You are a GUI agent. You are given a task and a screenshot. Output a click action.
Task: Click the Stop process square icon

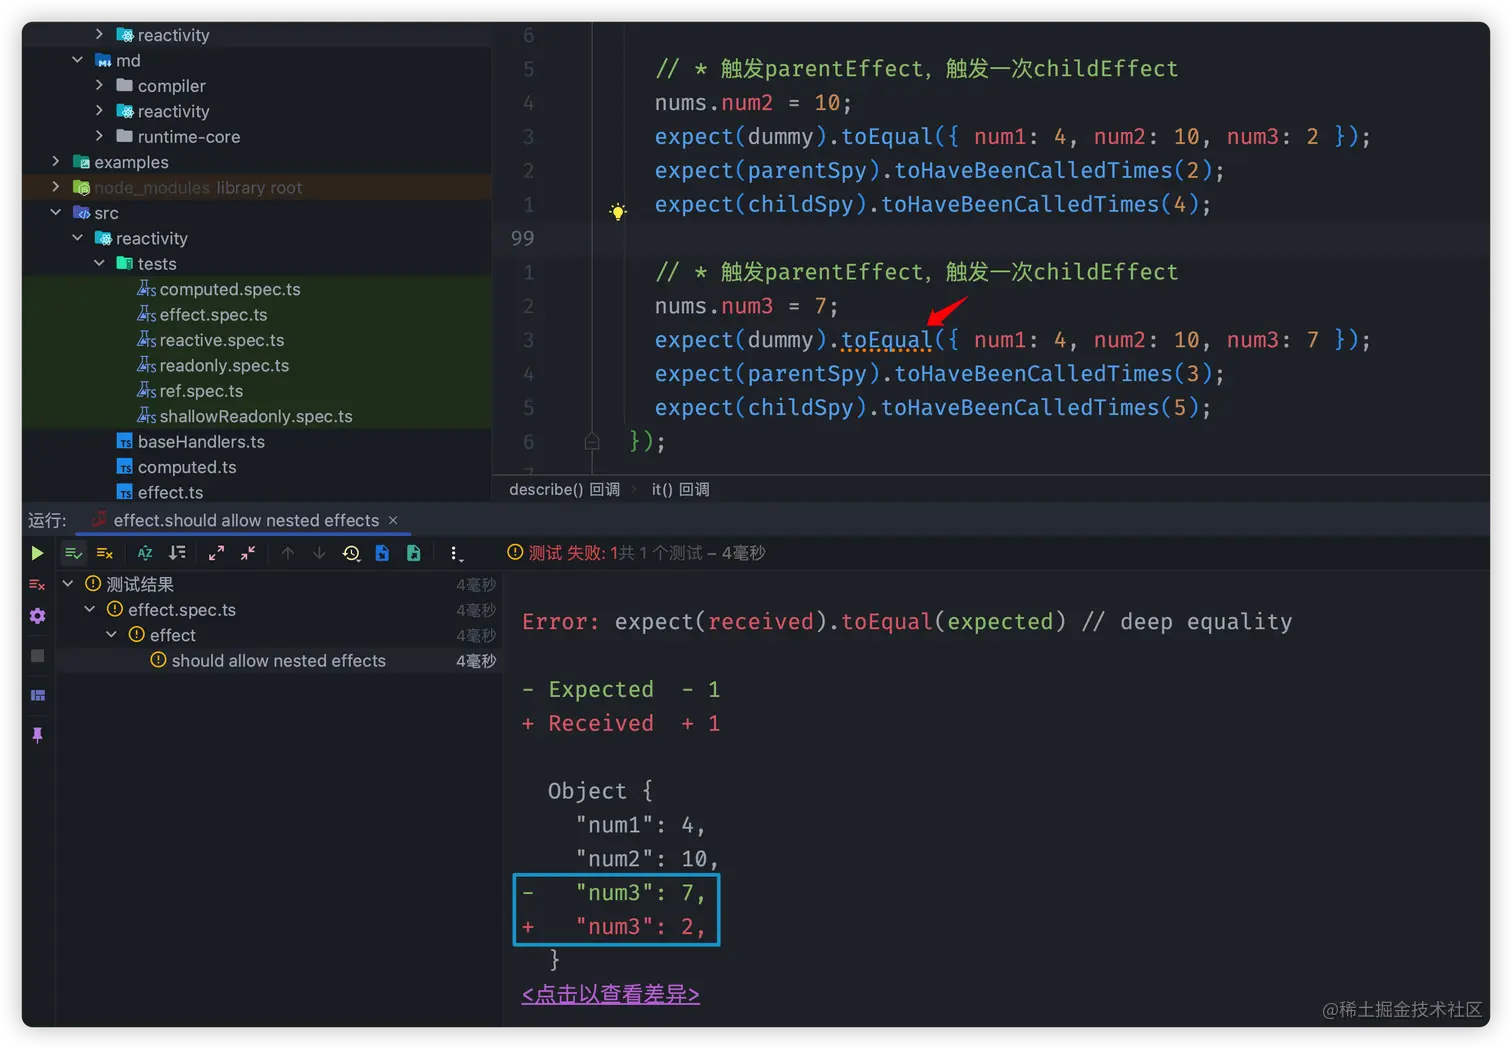[37, 656]
